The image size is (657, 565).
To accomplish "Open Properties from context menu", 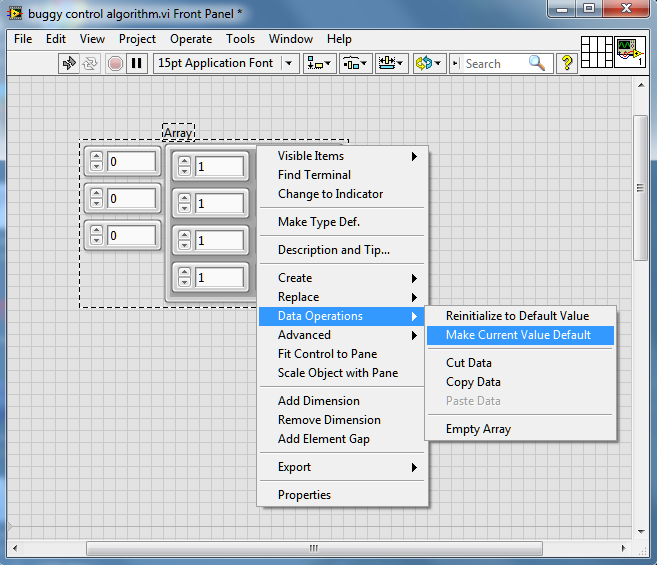I will point(344,495).
